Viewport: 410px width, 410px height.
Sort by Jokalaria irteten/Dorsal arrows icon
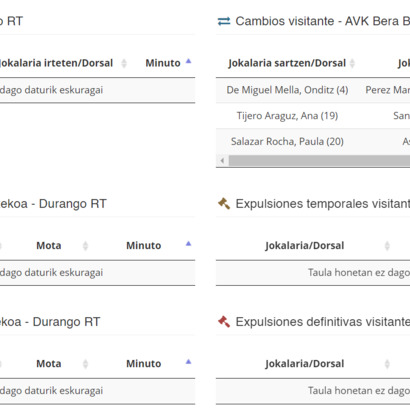click(x=124, y=63)
